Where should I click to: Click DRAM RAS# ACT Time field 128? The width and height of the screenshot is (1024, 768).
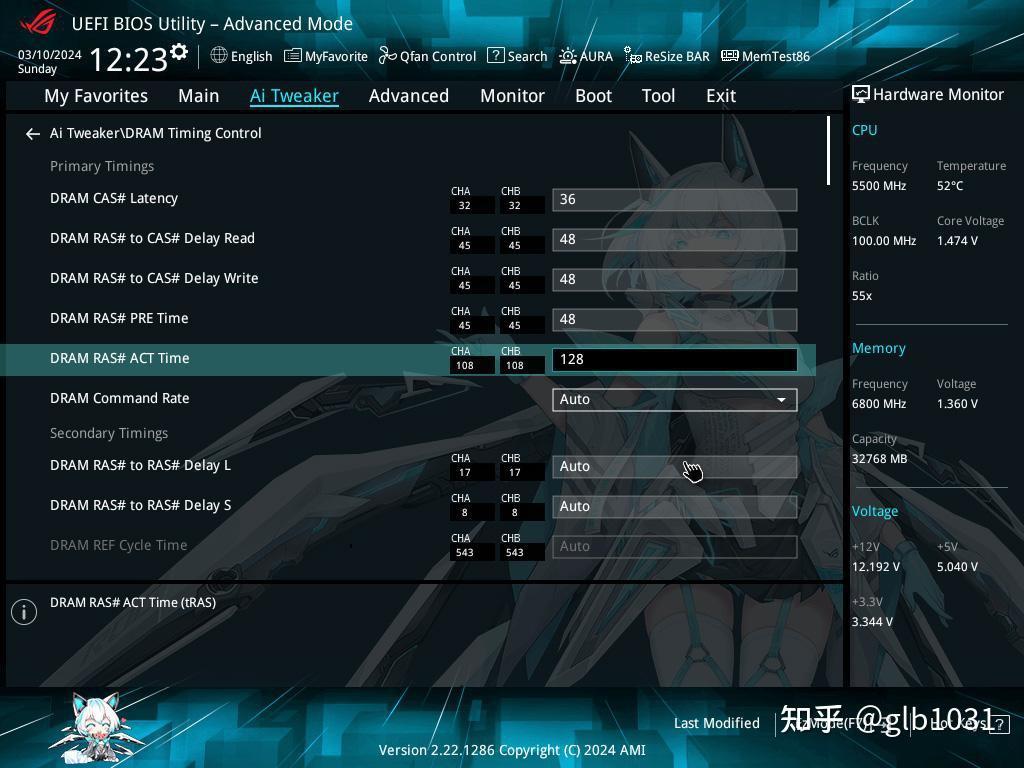pyautogui.click(x=675, y=360)
